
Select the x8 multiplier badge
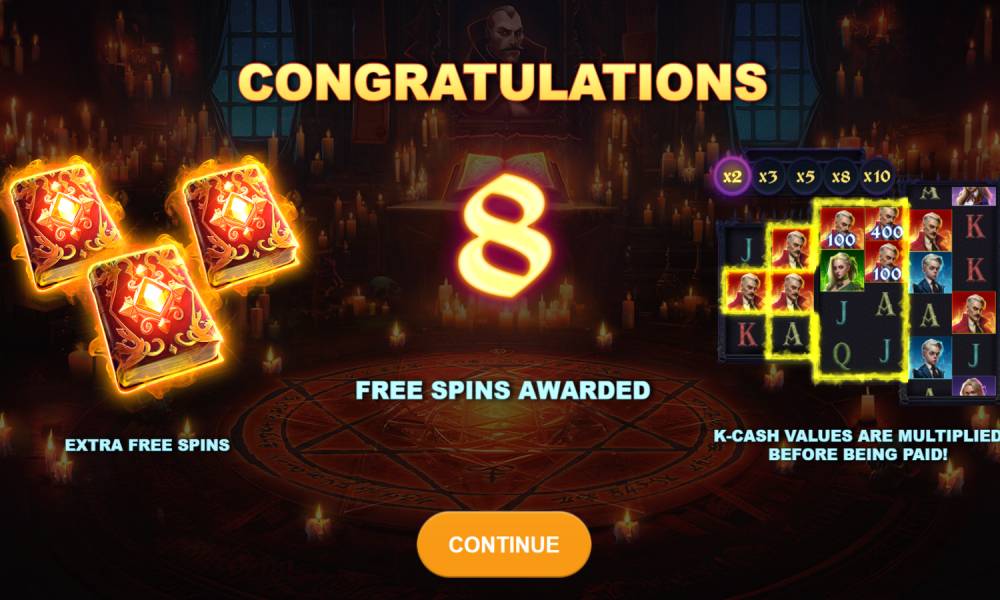841,176
